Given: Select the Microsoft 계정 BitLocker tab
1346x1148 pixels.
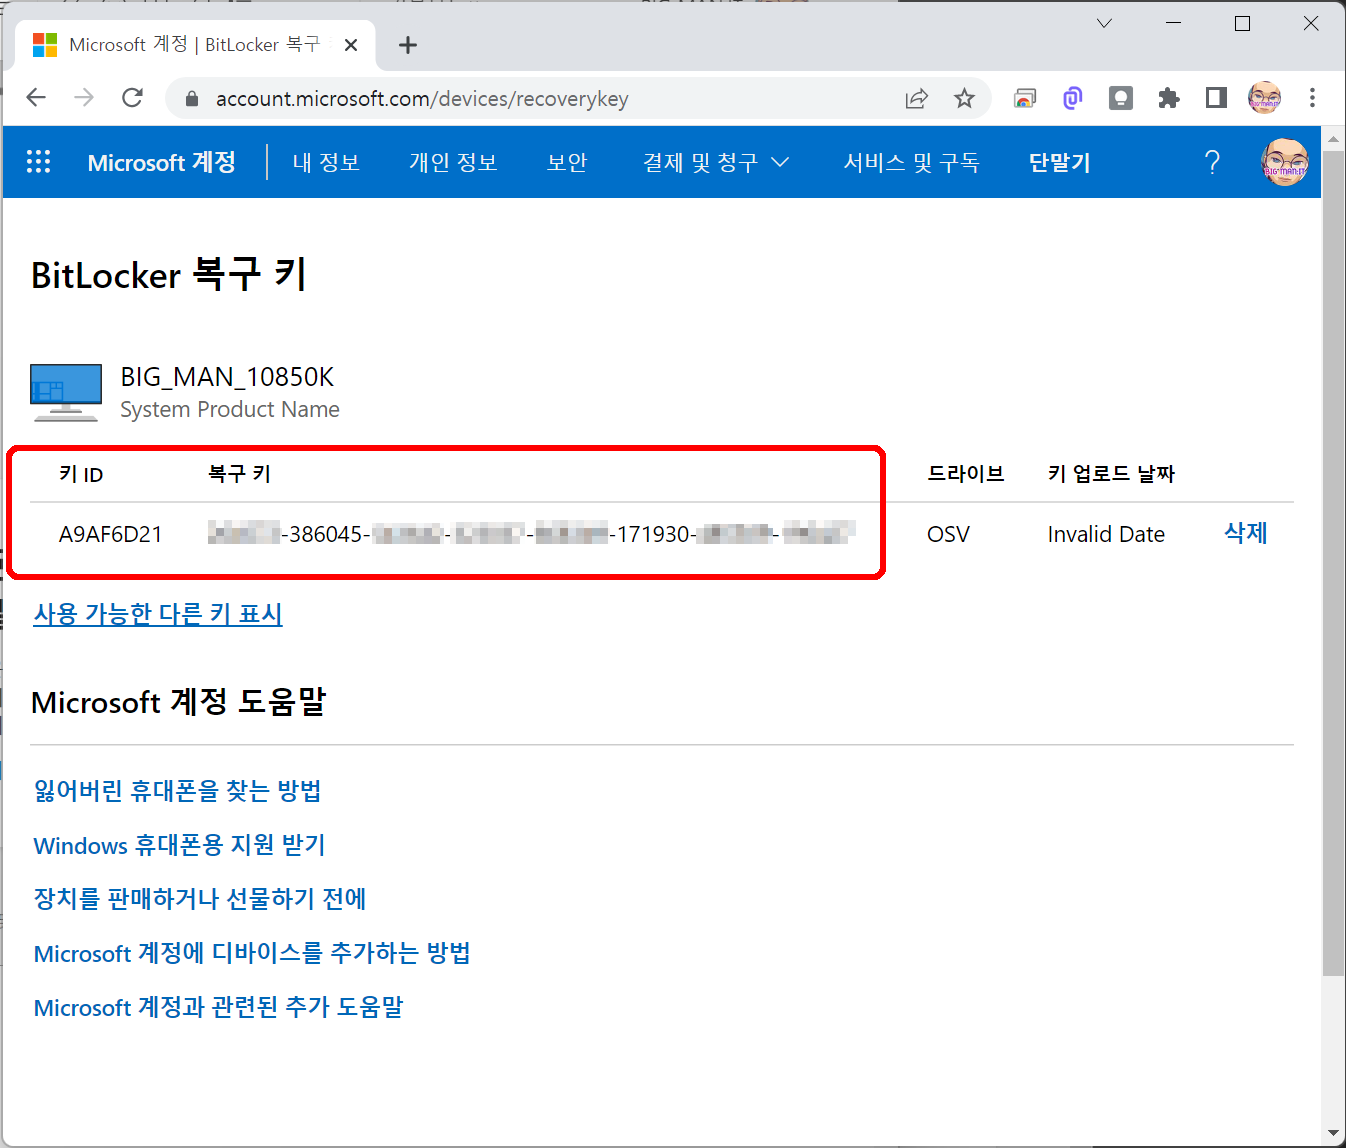Looking at the screenshot, I should pyautogui.click(x=195, y=45).
